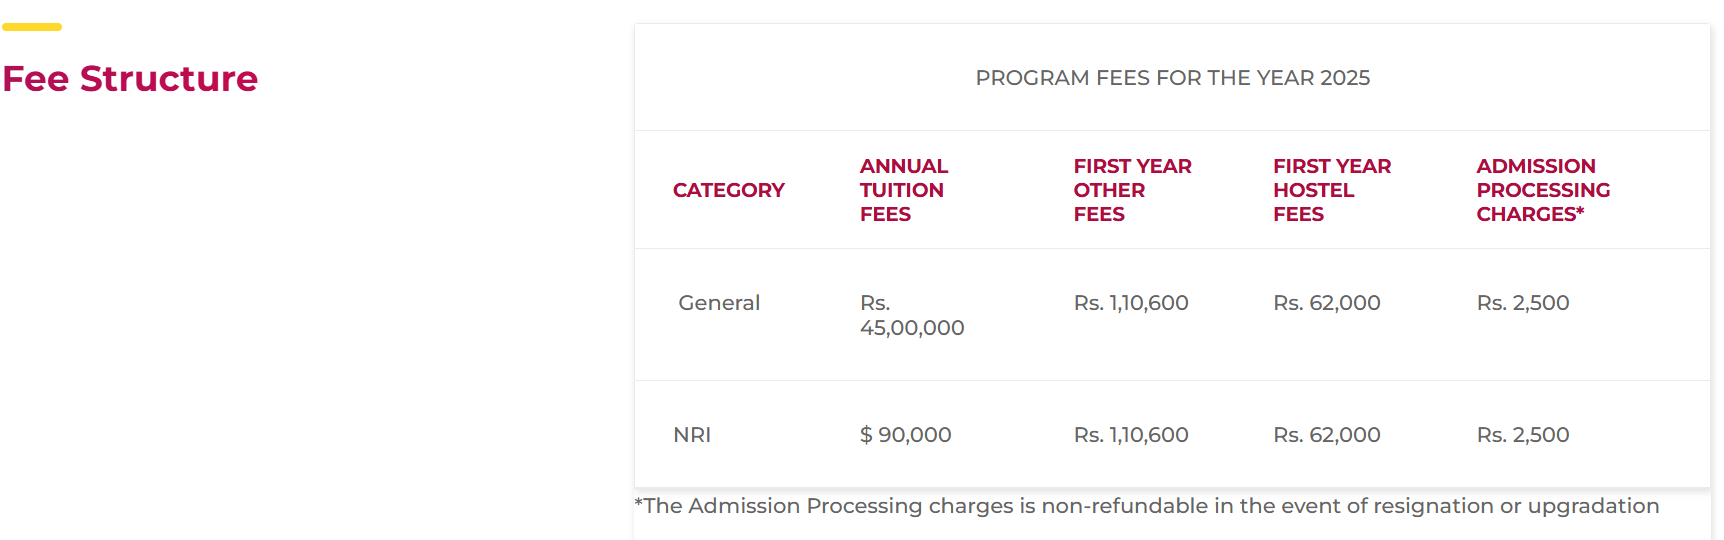The width and height of the screenshot is (1724, 540).
Task: Select Admission Processing Charges header
Action: pos(1542,190)
